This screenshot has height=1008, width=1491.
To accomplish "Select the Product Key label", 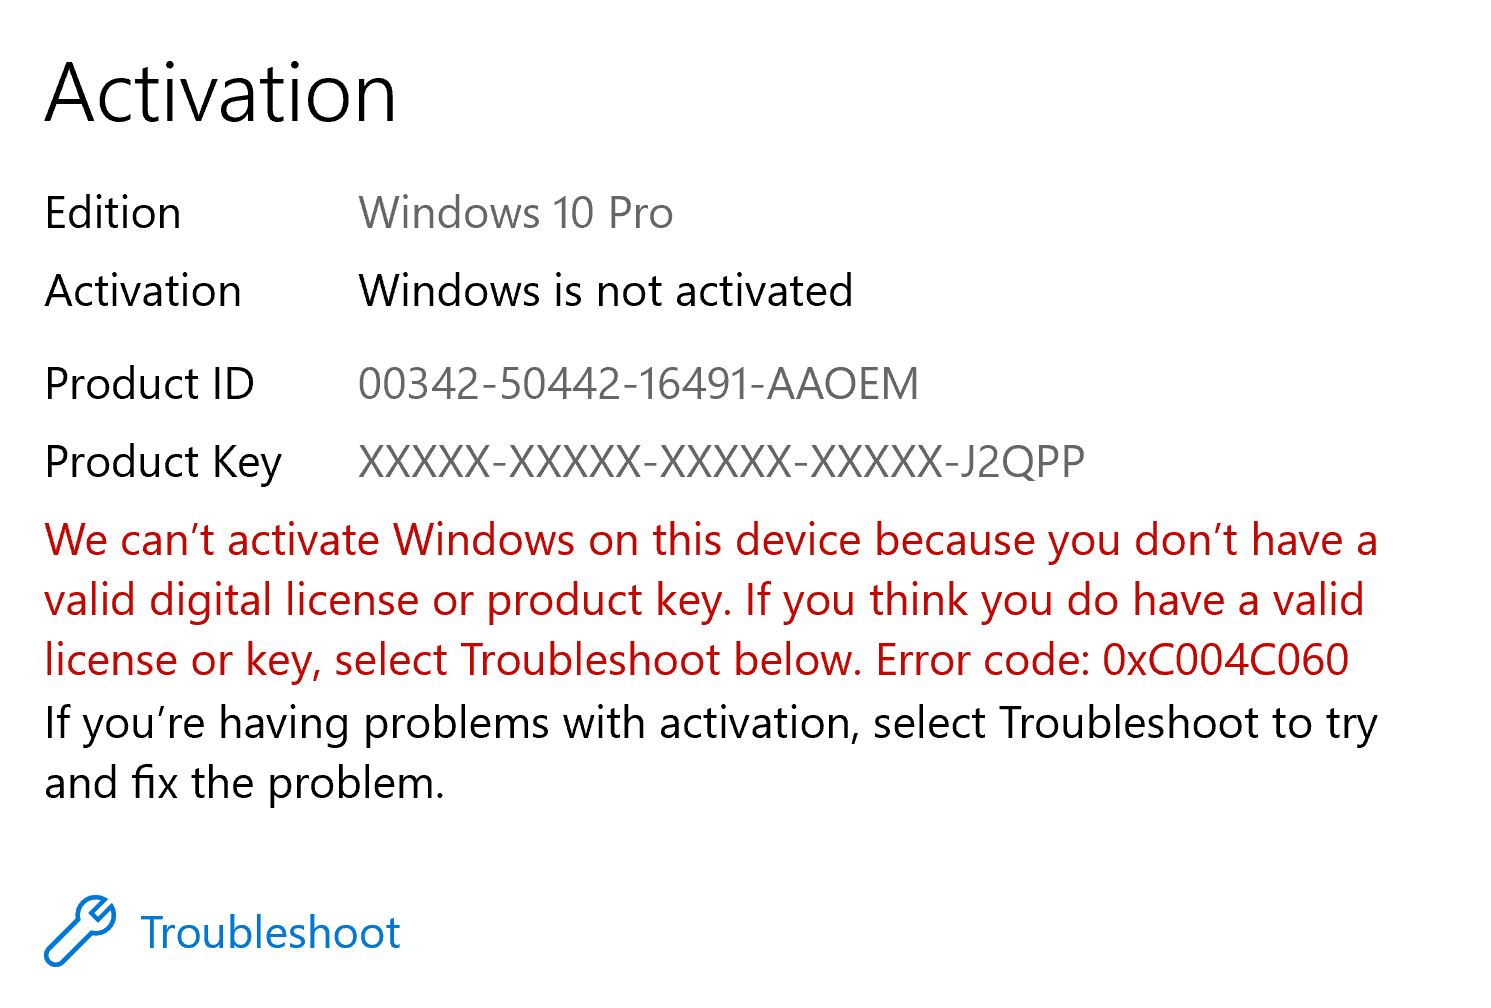I will click(x=164, y=463).
